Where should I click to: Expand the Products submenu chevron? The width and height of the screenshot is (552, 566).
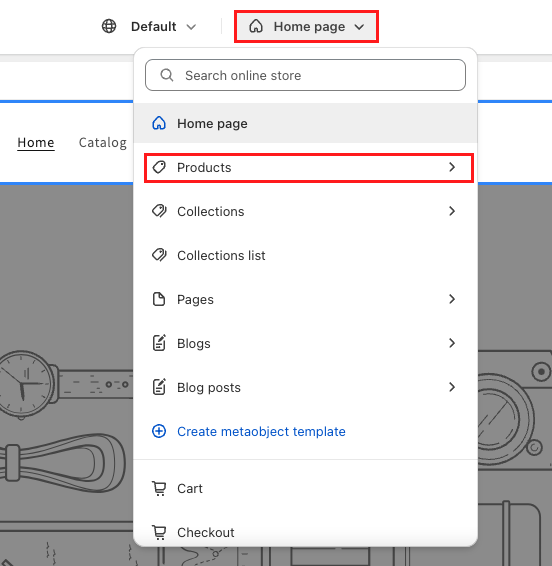click(452, 167)
